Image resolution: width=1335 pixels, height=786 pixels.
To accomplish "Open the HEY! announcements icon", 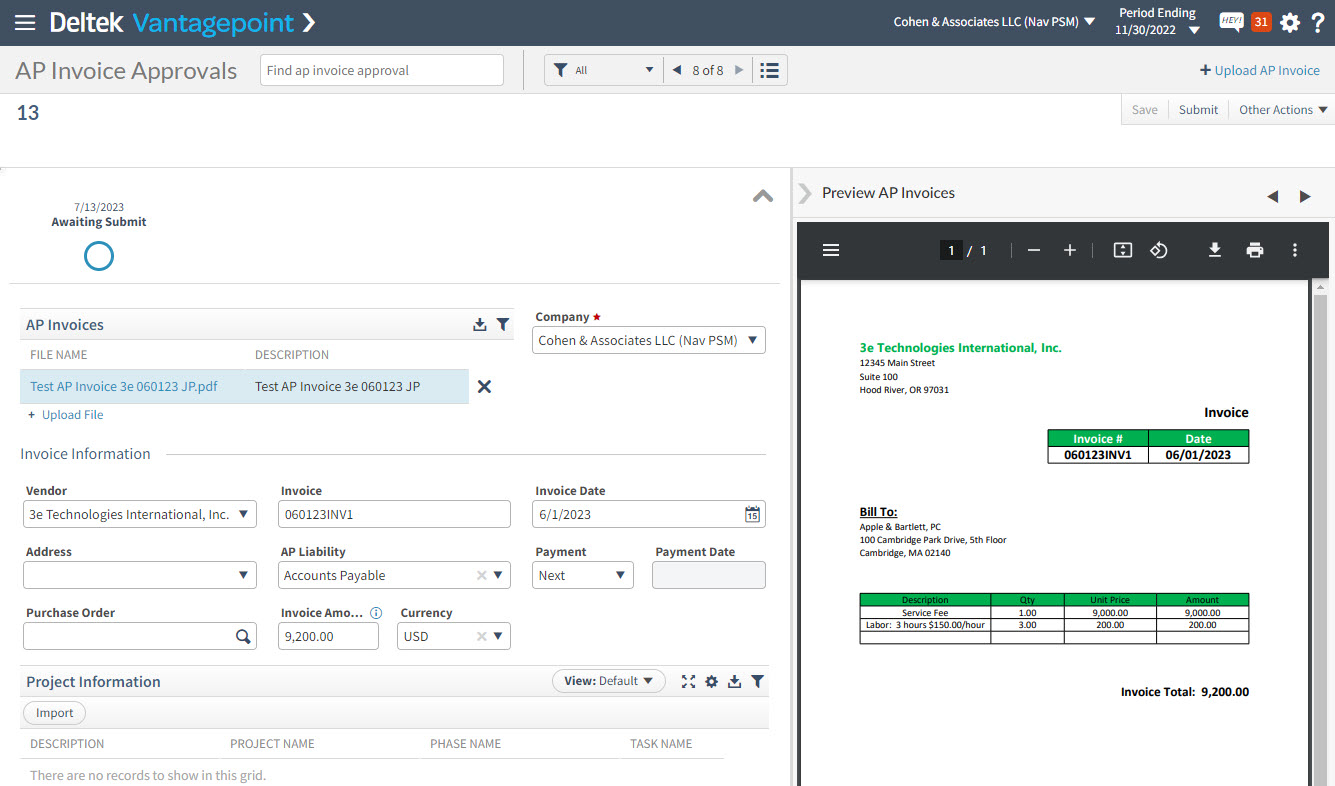I will 1231,22.
